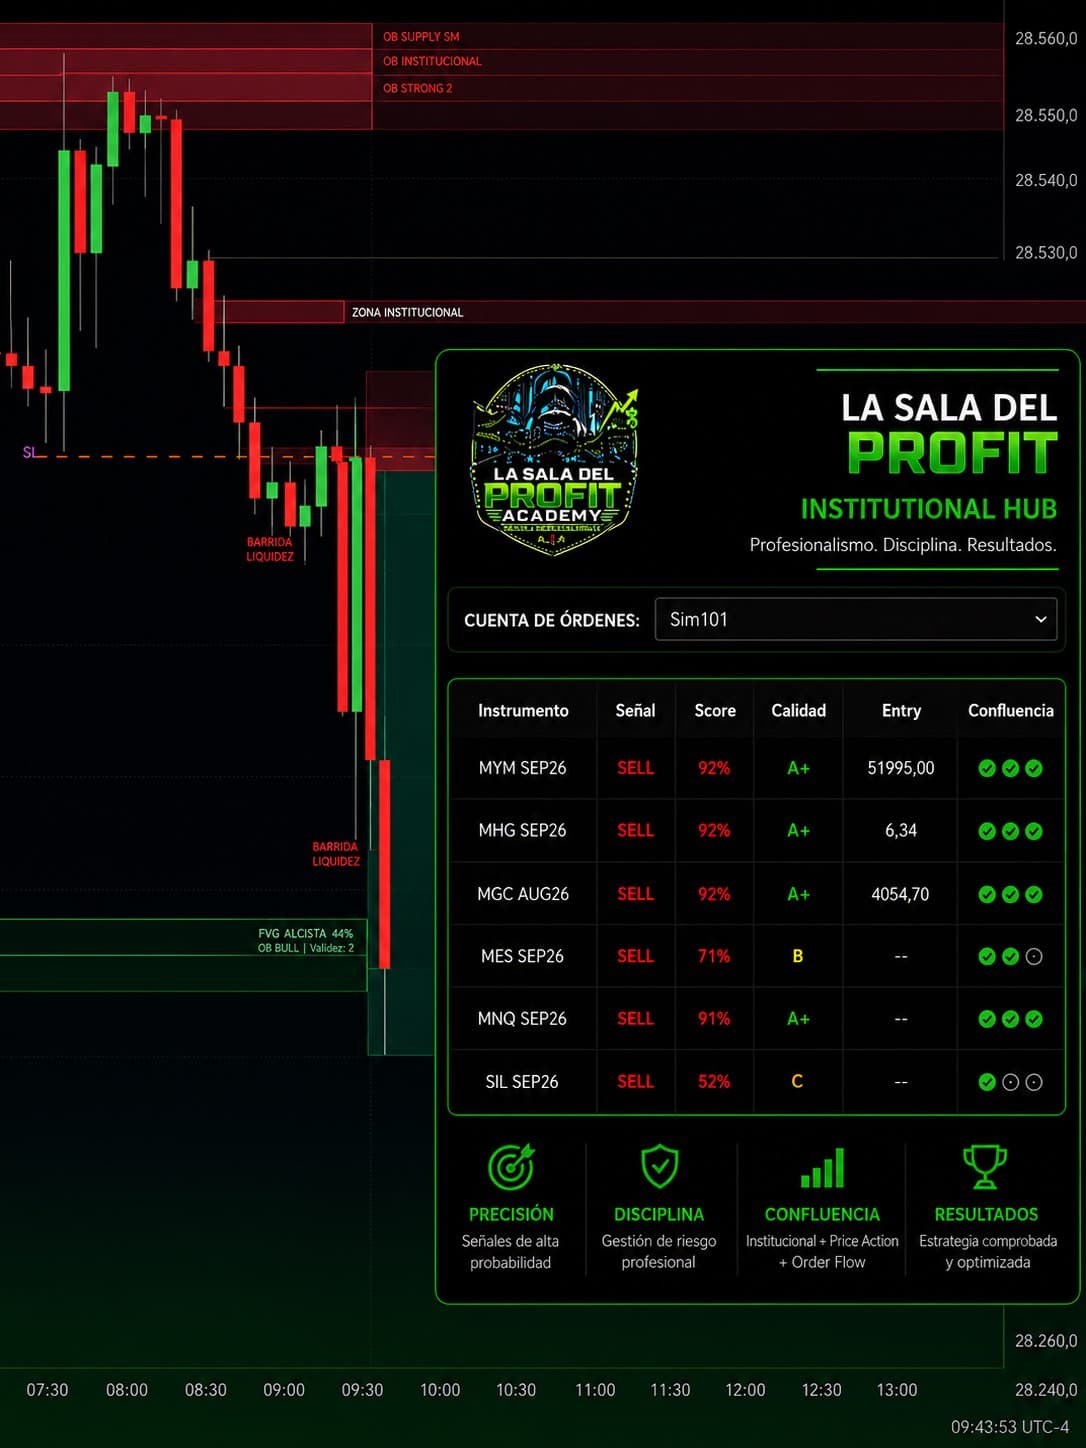
Task: Click the Entry column header
Action: (x=901, y=710)
